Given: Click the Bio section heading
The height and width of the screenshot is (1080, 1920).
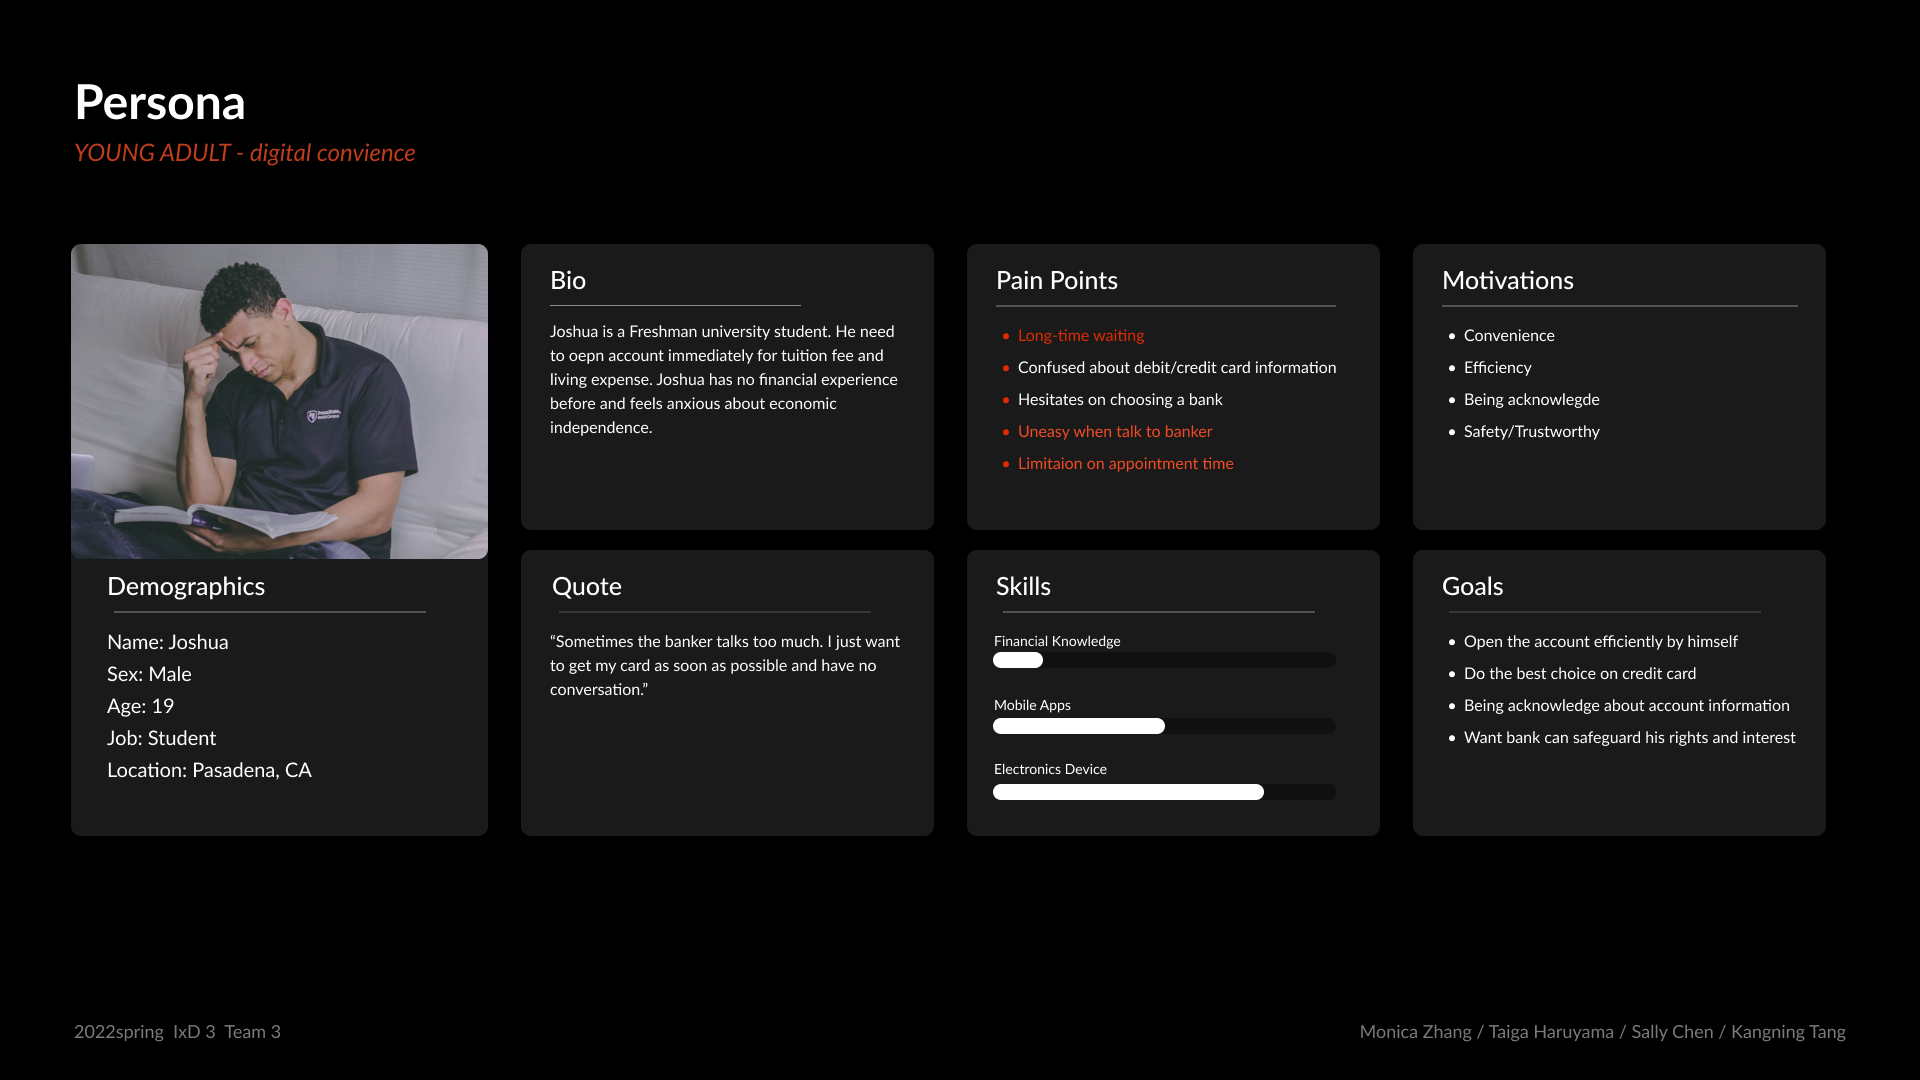Looking at the screenshot, I should click(x=568, y=281).
